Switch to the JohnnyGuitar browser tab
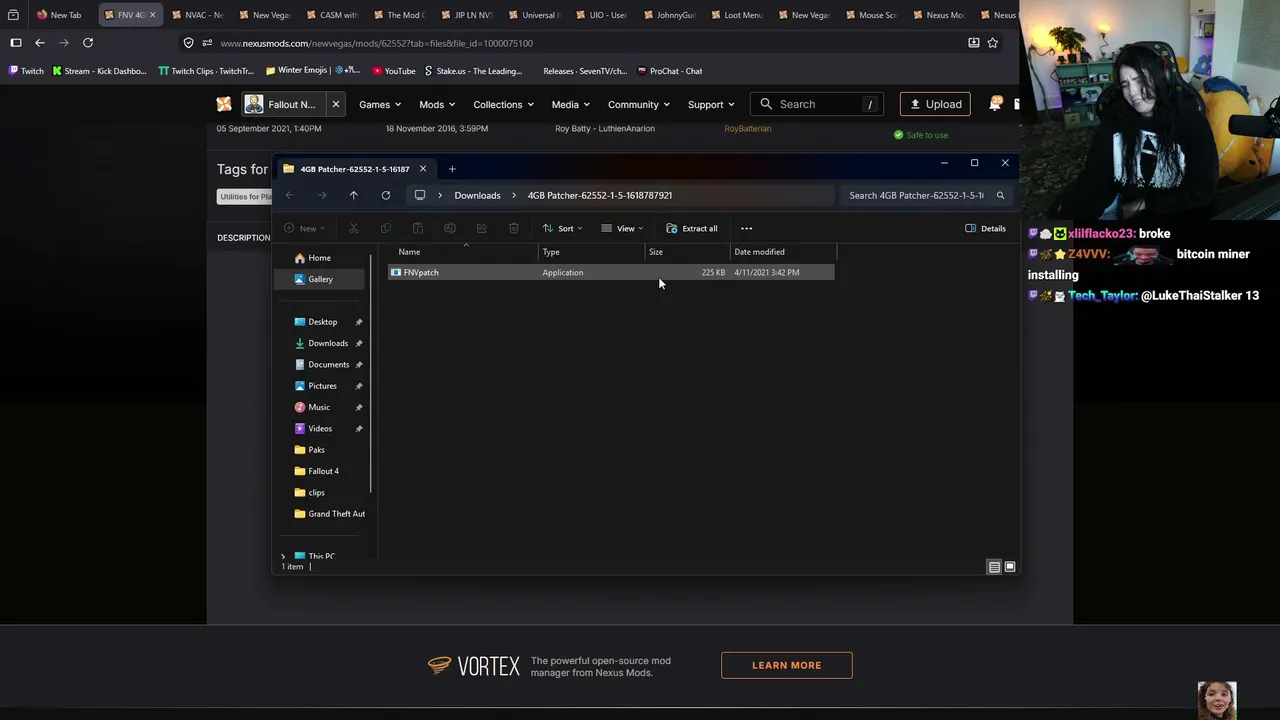This screenshot has height=720, width=1280. tap(671, 15)
